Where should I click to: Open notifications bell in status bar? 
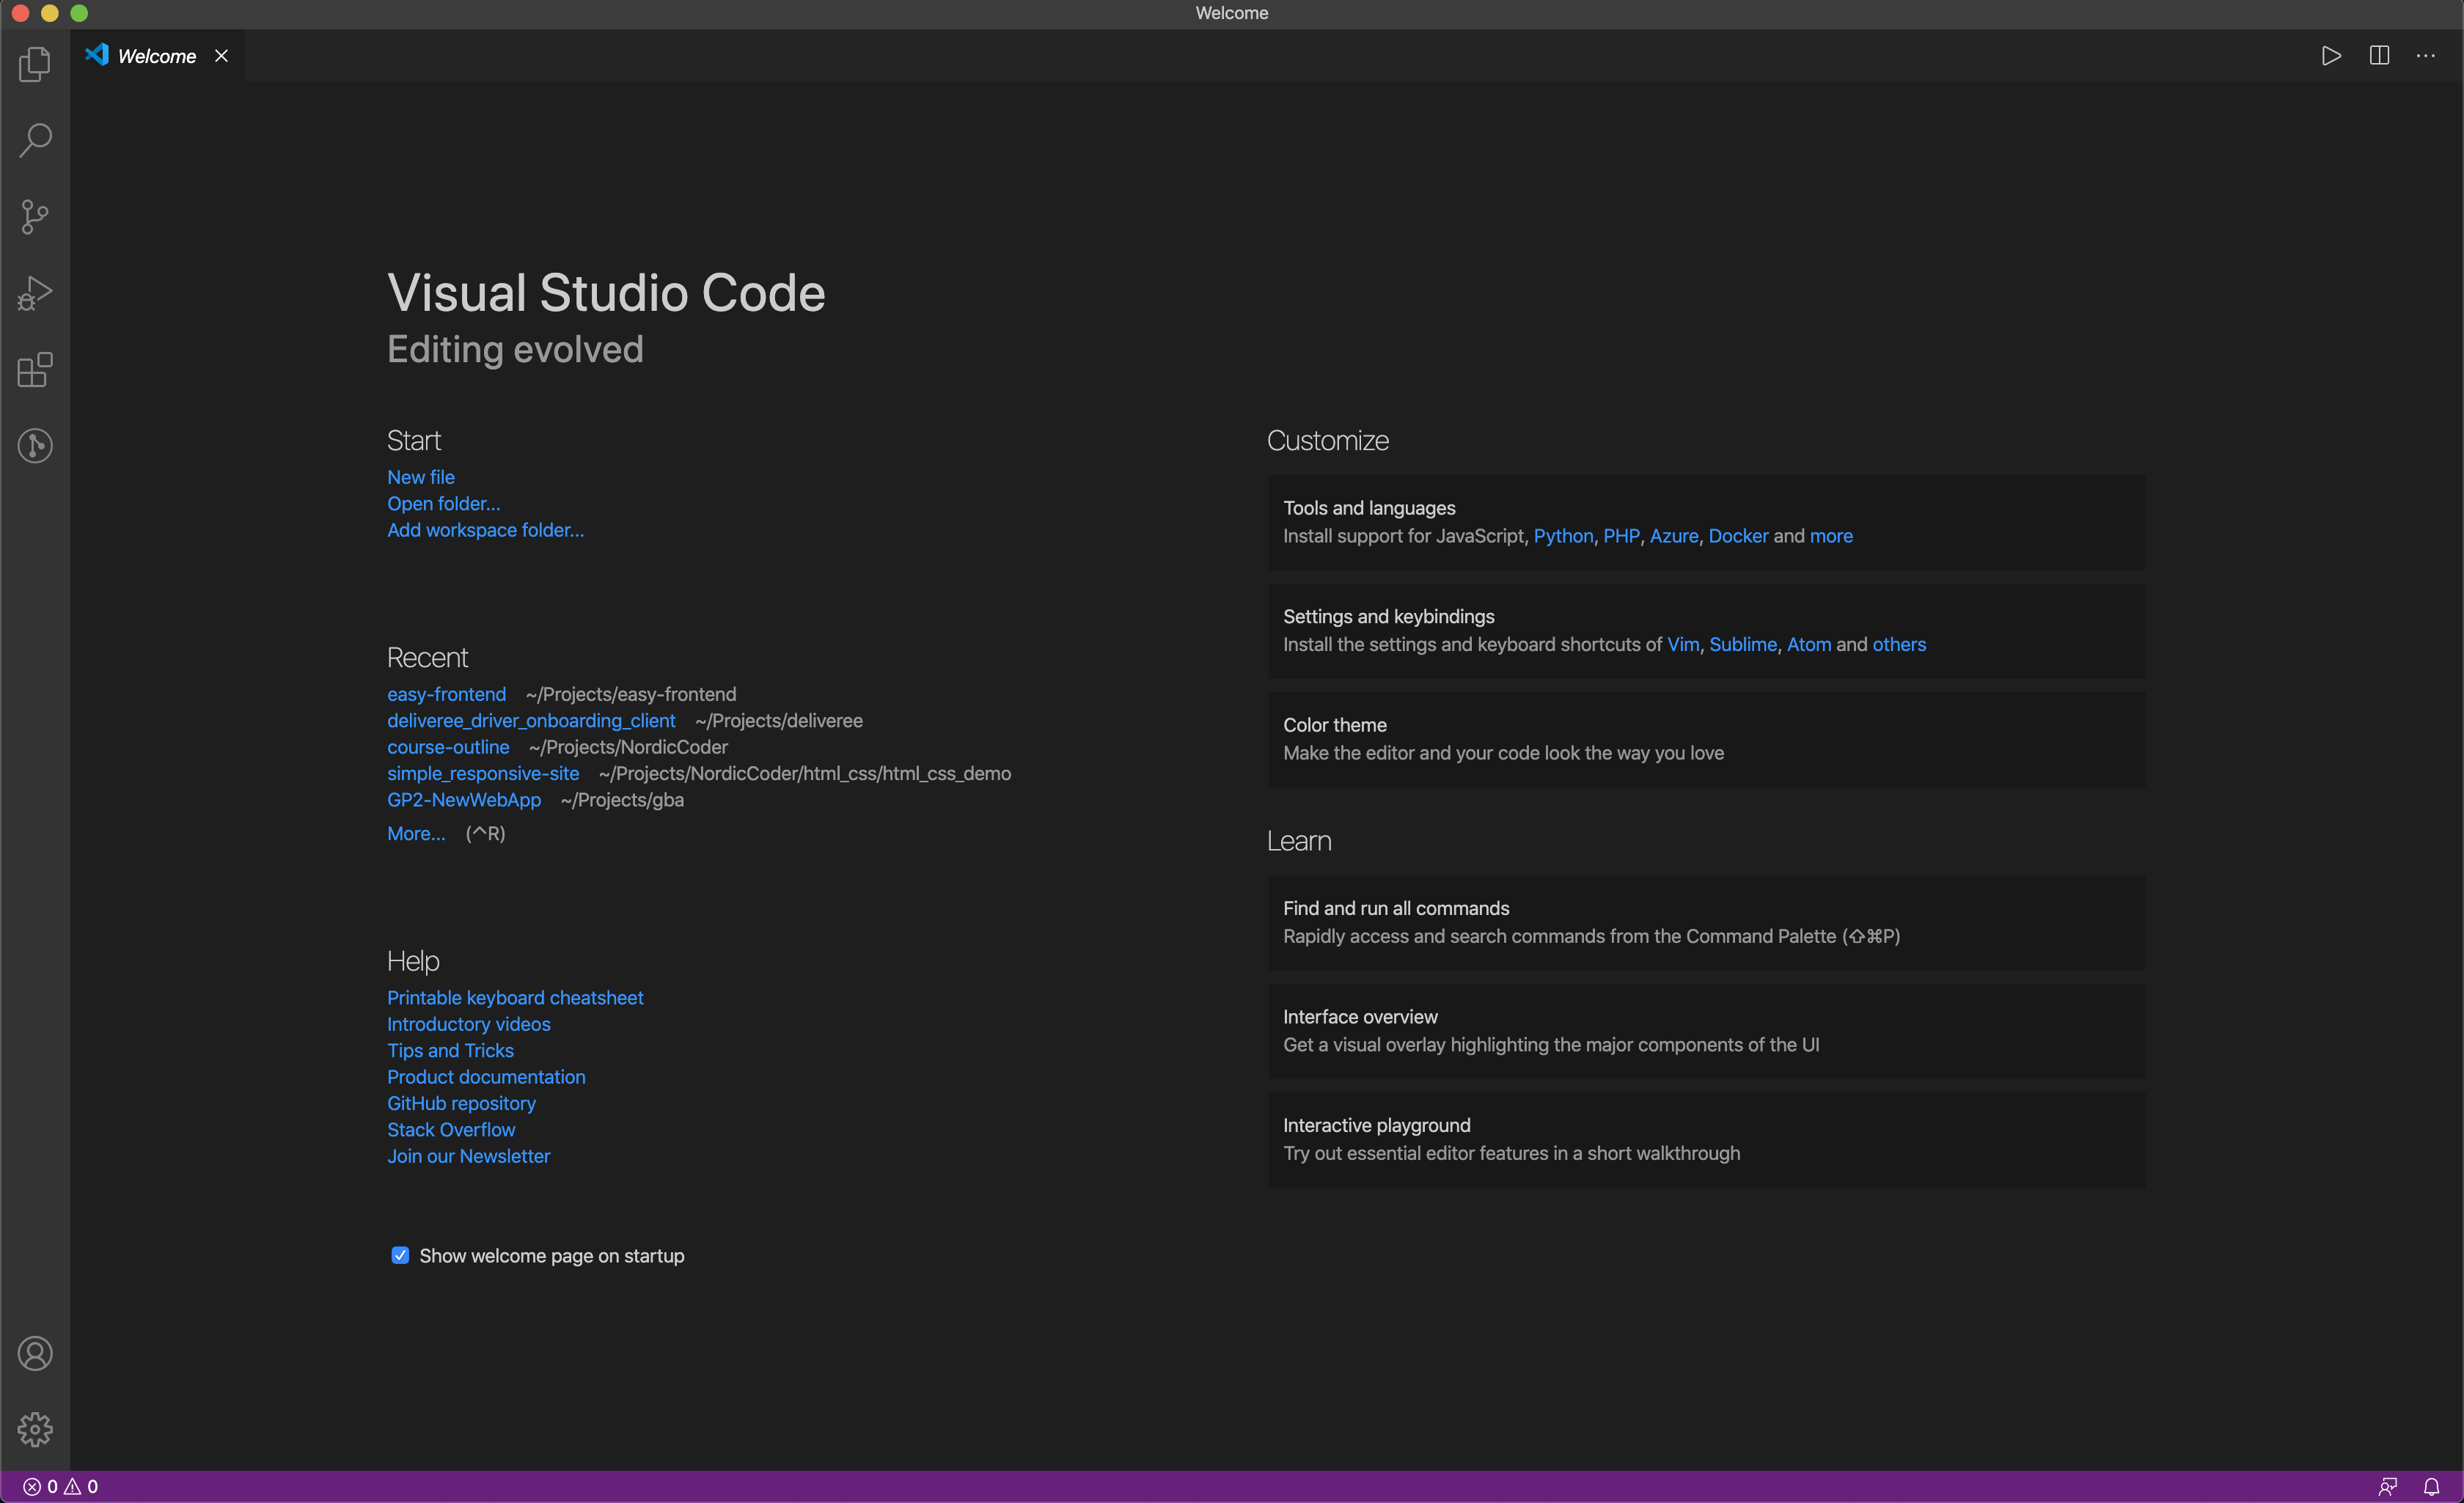[2431, 1486]
